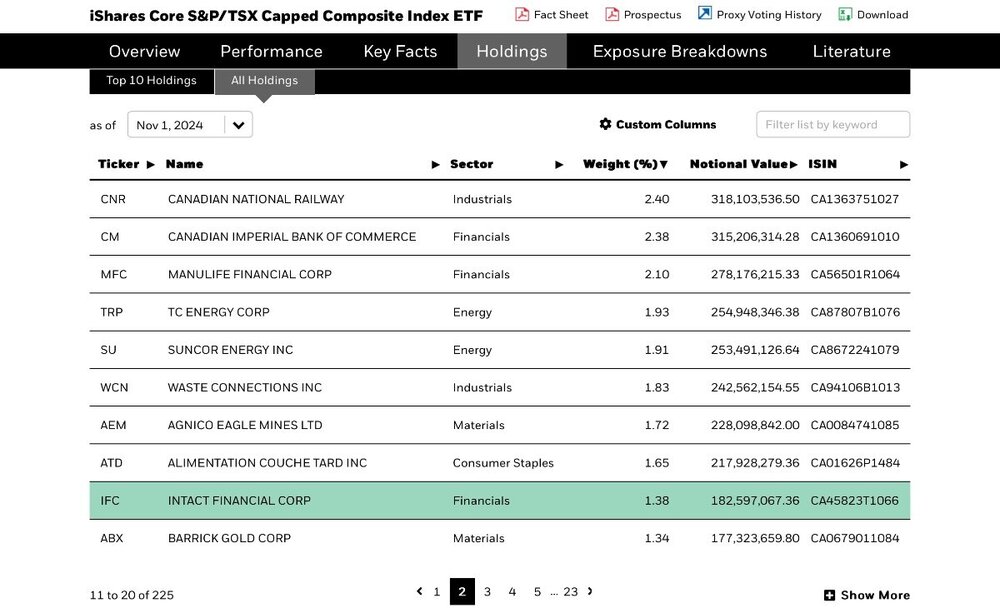Go to page 4 of holdings
1000x613 pixels.
pyautogui.click(x=512, y=592)
